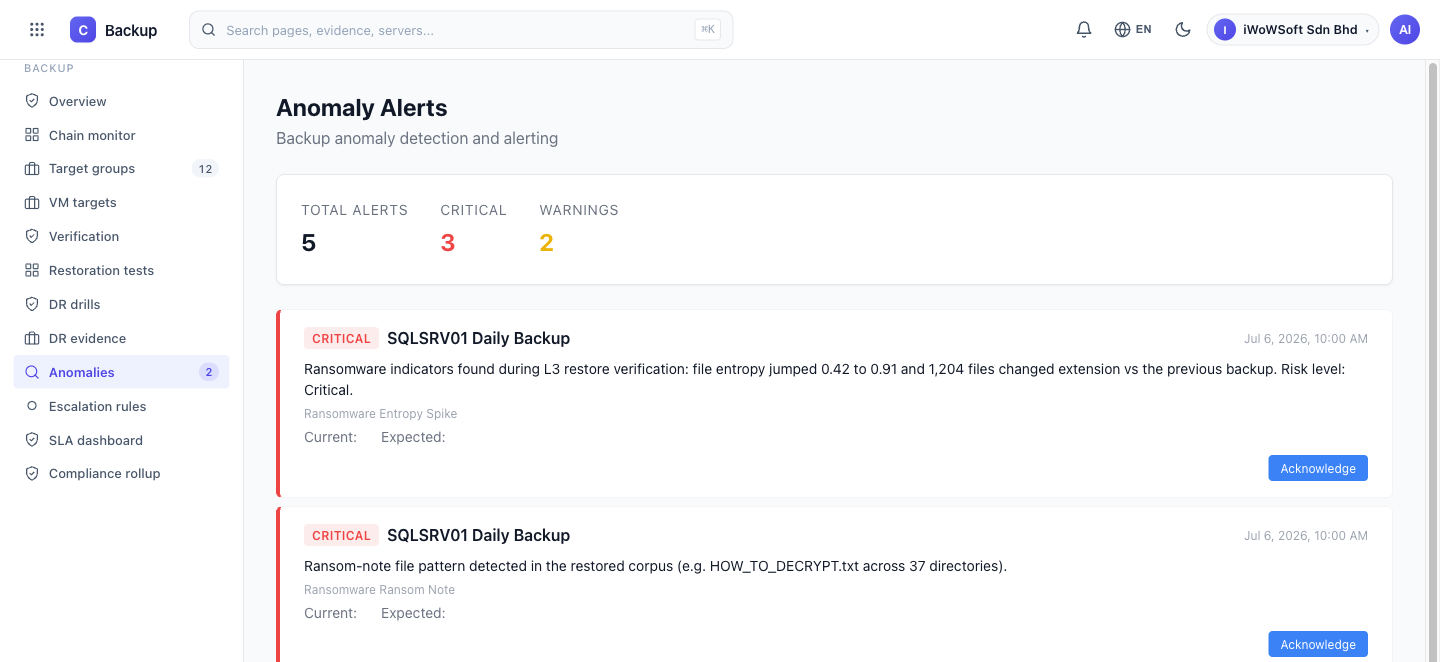The image size is (1440, 662).
Task: Click the Total Alerts value 5
Action: pyautogui.click(x=309, y=243)
